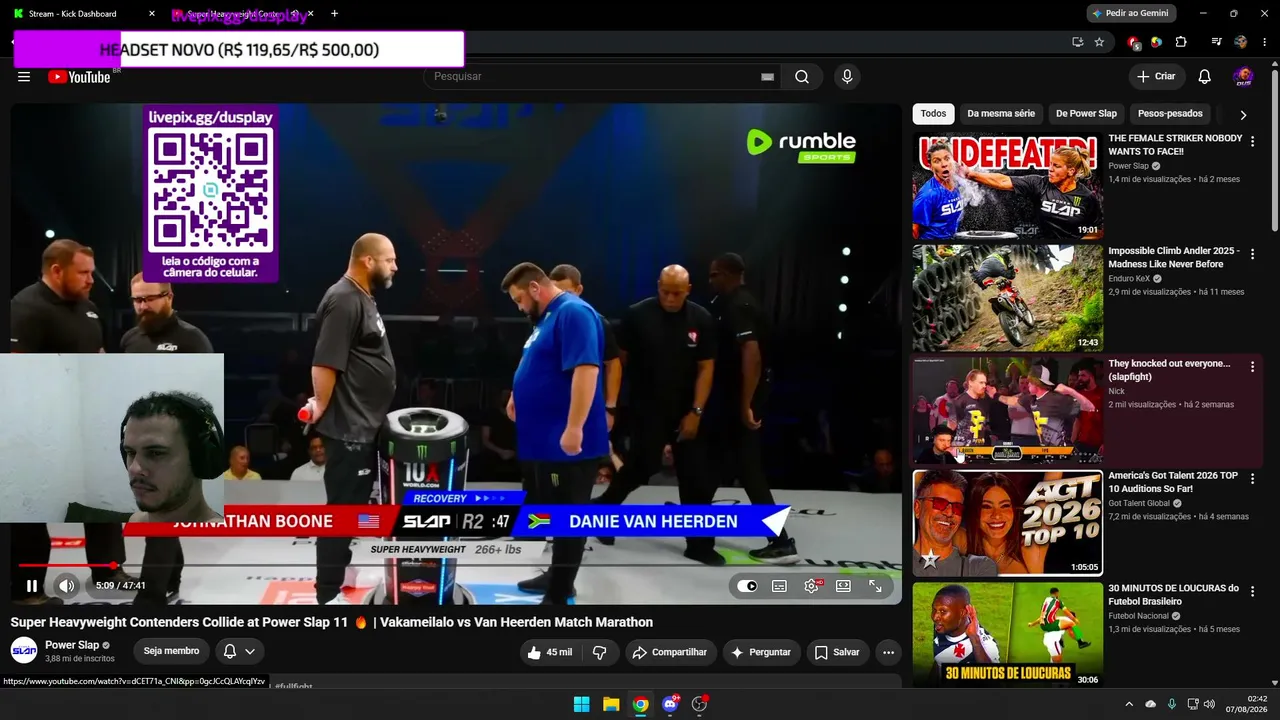Go to YouTube home via logo
The image size is (1280, 720).
[x=79, y=77]
